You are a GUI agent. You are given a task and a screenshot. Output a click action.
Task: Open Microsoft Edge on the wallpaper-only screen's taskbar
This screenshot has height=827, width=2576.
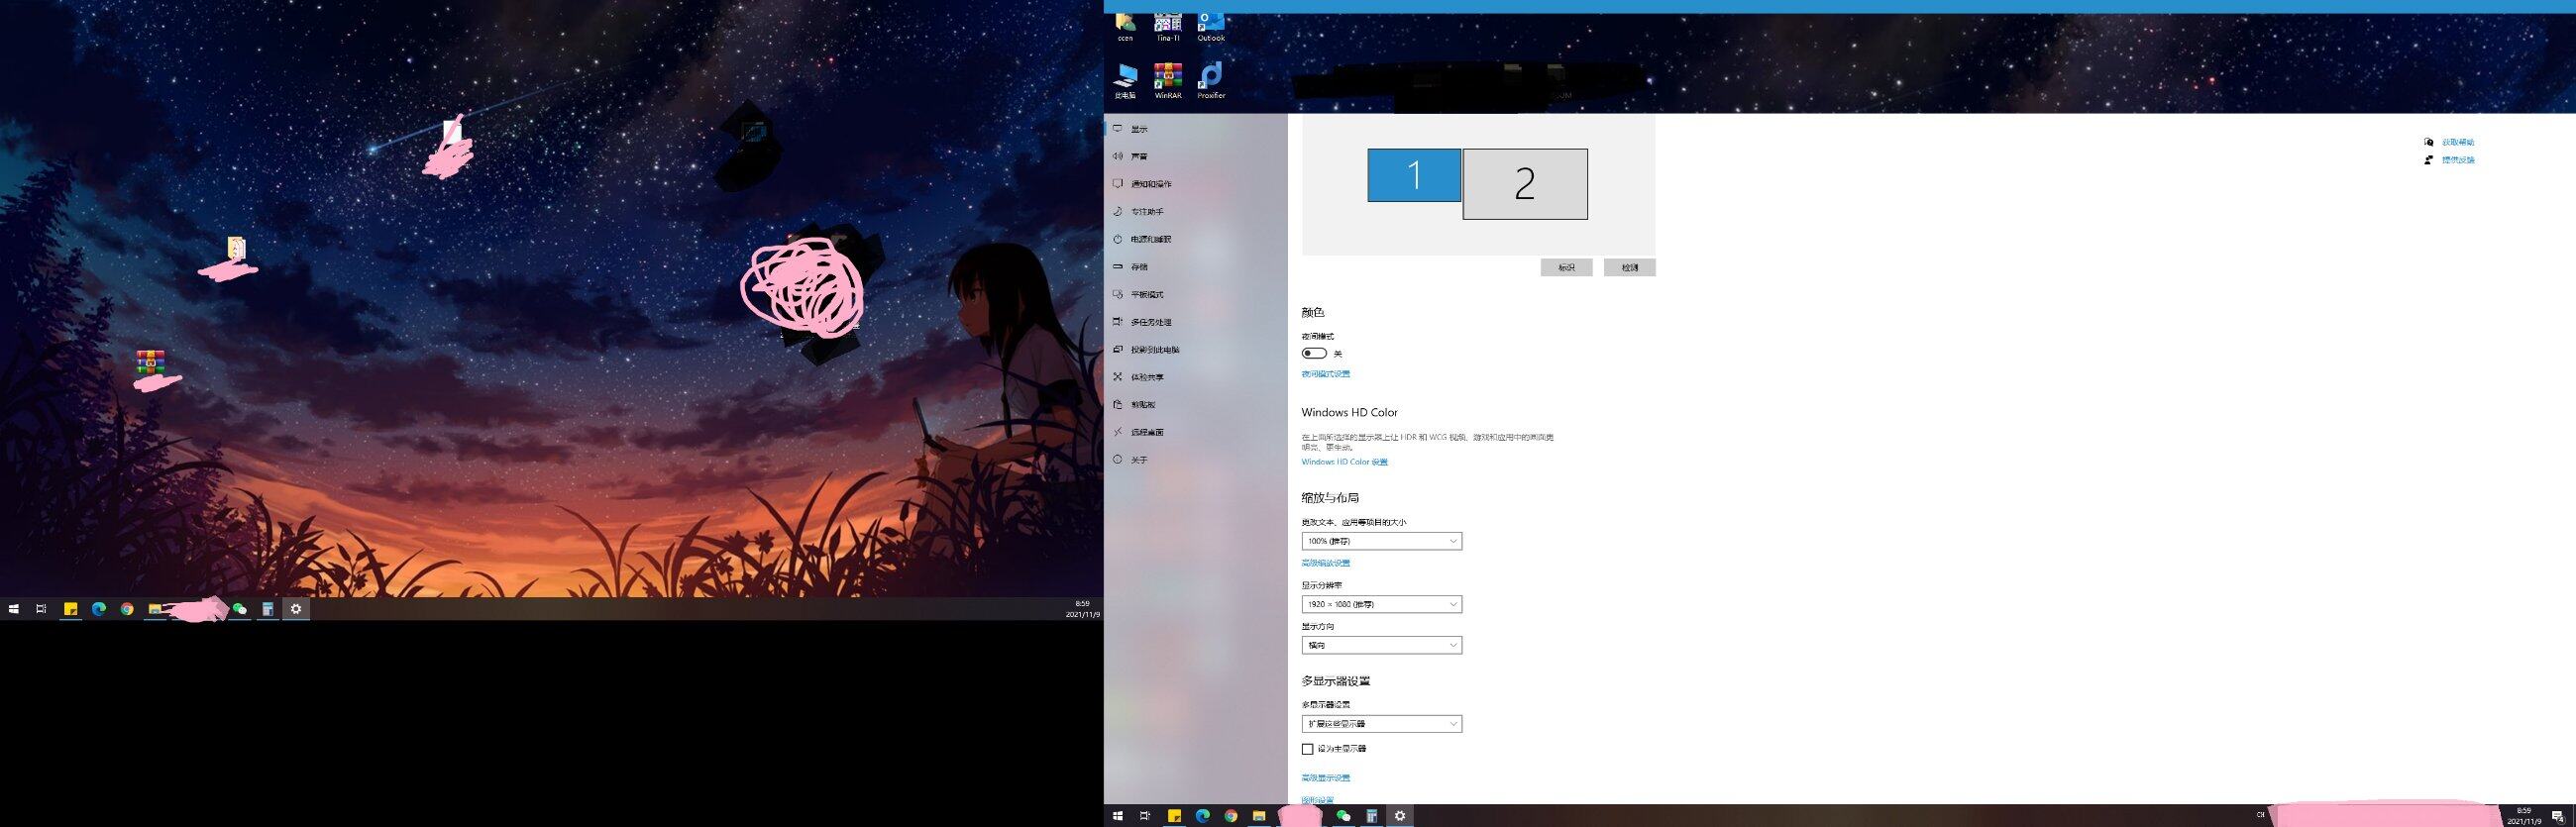tap(99, 609)
